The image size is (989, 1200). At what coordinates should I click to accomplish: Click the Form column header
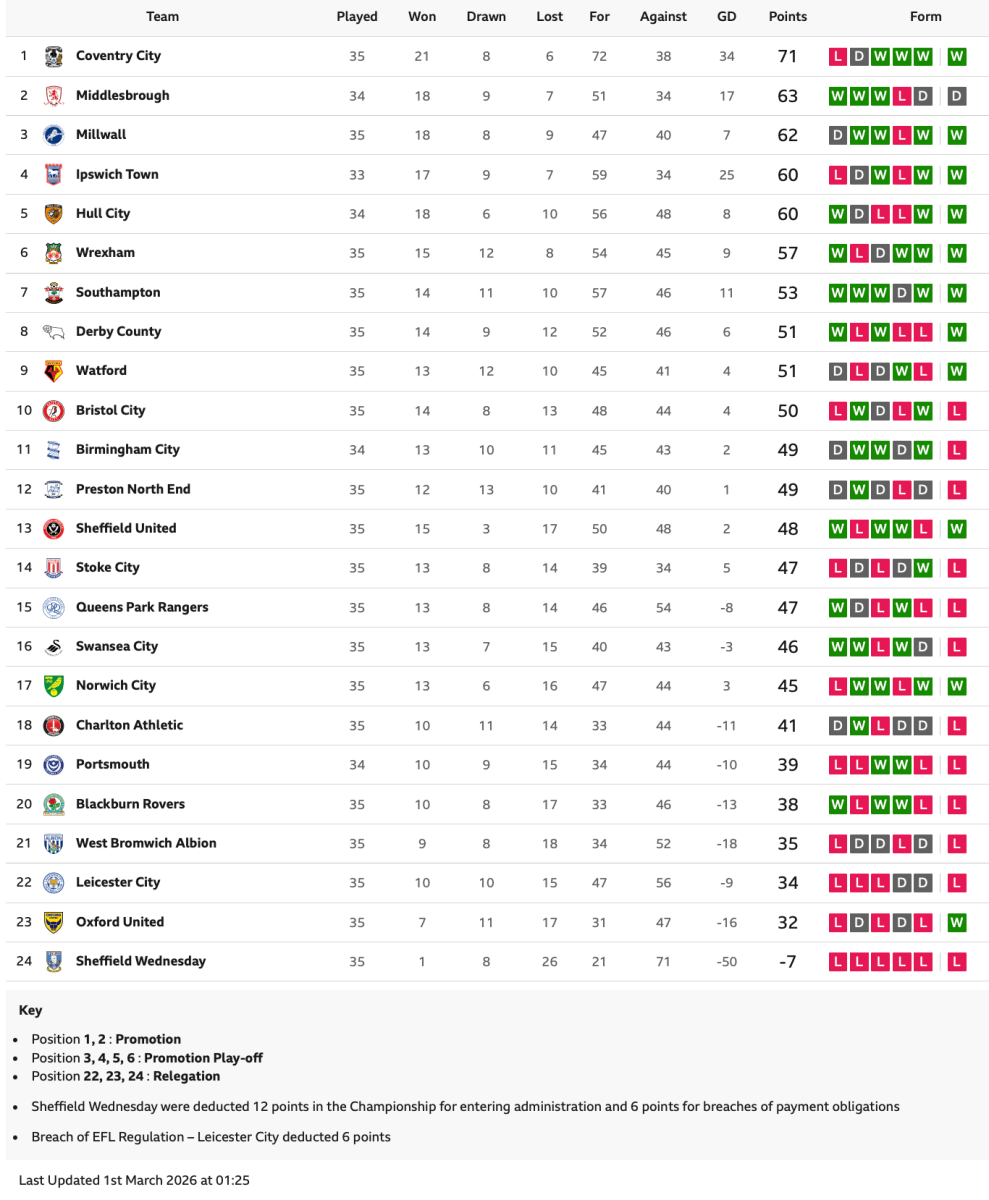pos(925,17)
